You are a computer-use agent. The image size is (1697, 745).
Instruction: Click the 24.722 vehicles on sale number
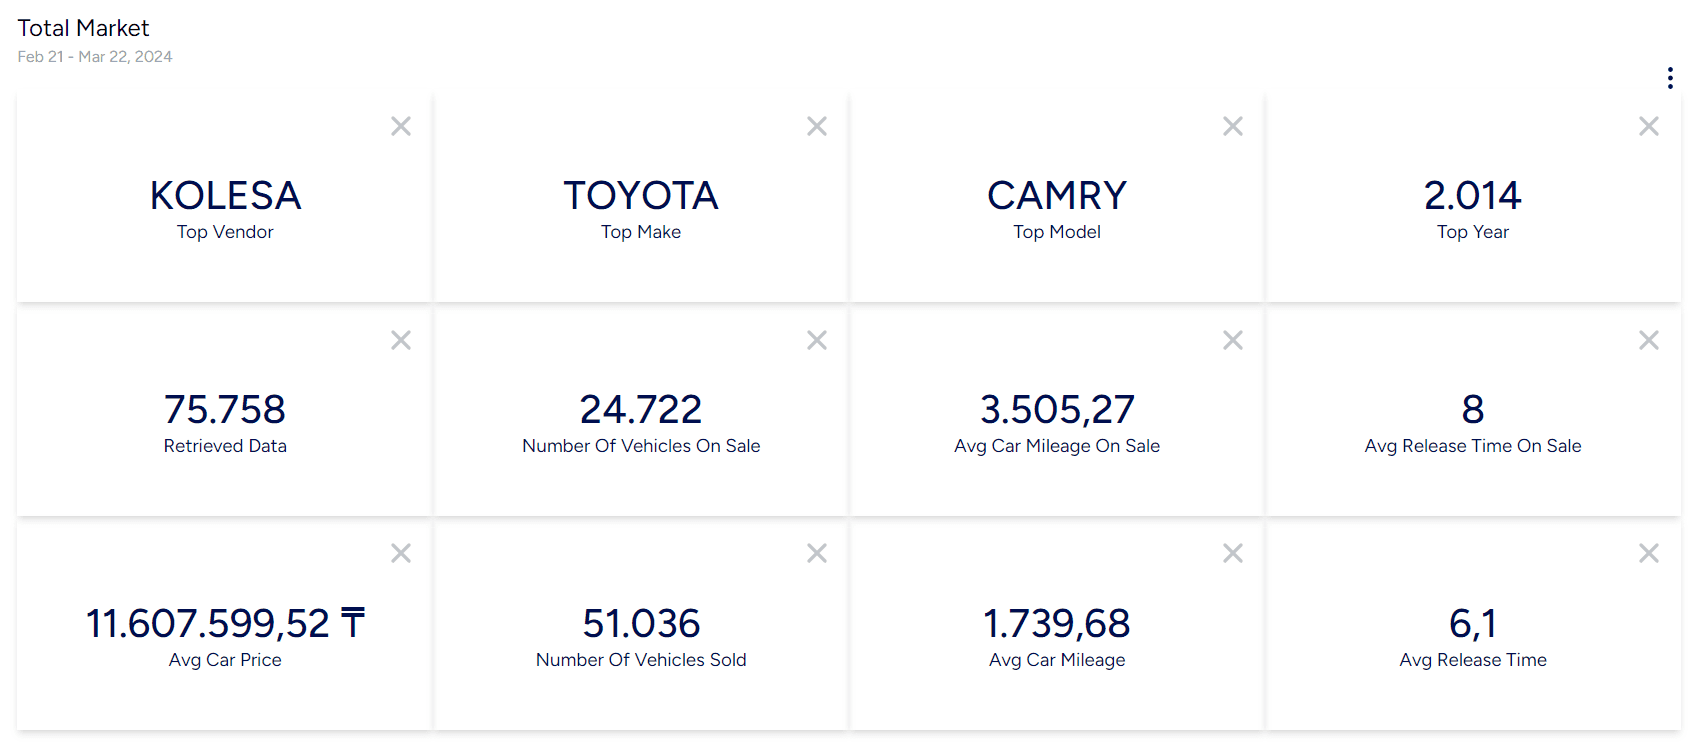641,409
